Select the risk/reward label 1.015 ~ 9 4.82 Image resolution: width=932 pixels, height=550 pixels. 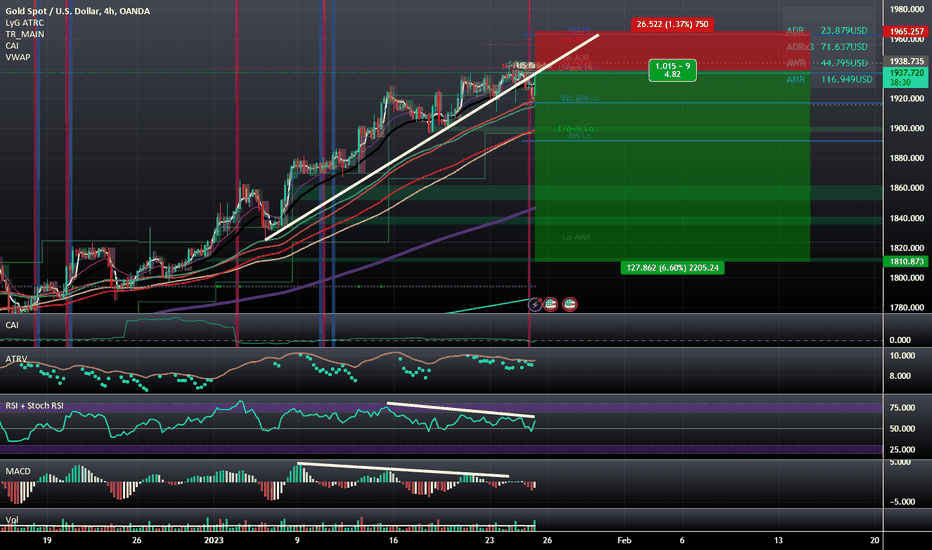[672, 70]
